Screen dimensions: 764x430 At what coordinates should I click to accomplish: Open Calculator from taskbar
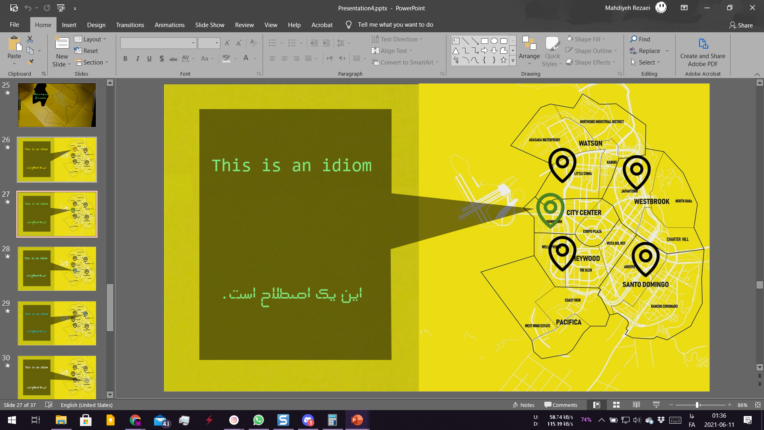[332, 420]
